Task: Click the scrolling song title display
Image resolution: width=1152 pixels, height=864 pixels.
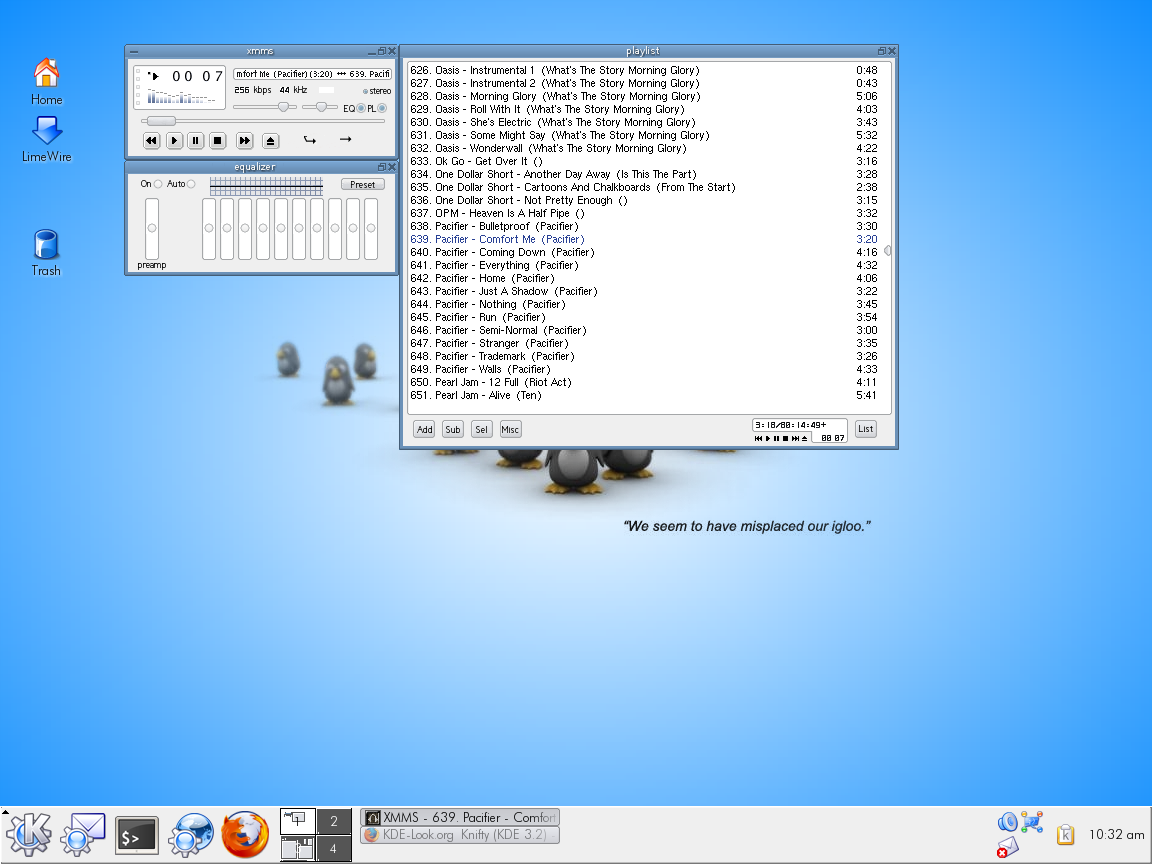Action: click(x=312, y=73)
